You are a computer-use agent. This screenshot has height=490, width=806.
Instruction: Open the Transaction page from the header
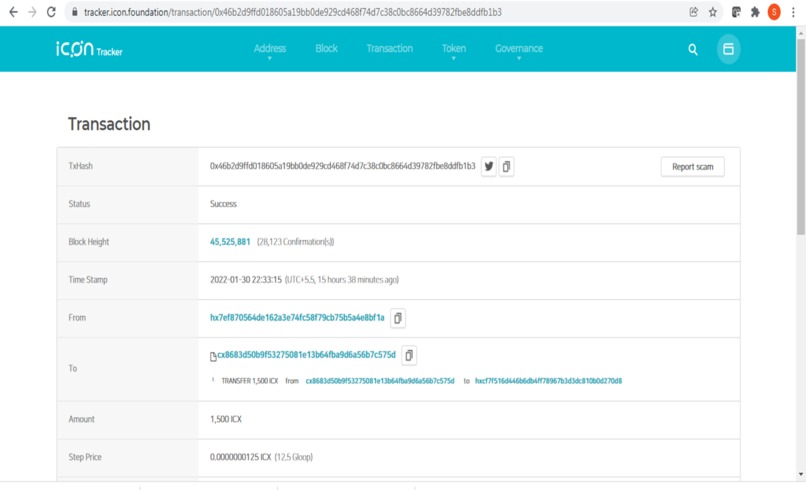point(390,48)
